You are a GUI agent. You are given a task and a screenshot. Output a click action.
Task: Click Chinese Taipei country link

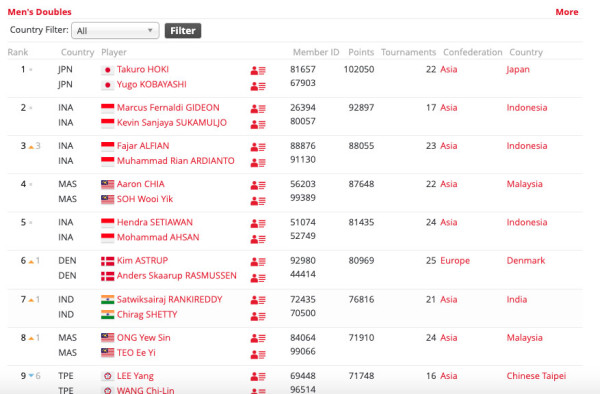point(536,376)
